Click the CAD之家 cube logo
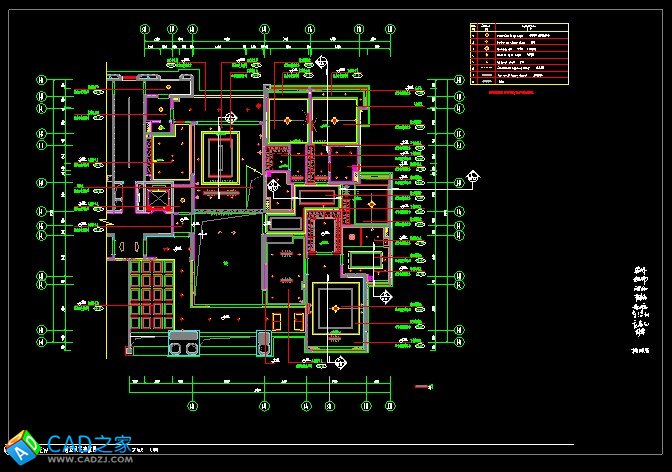 tap(22, 445)
